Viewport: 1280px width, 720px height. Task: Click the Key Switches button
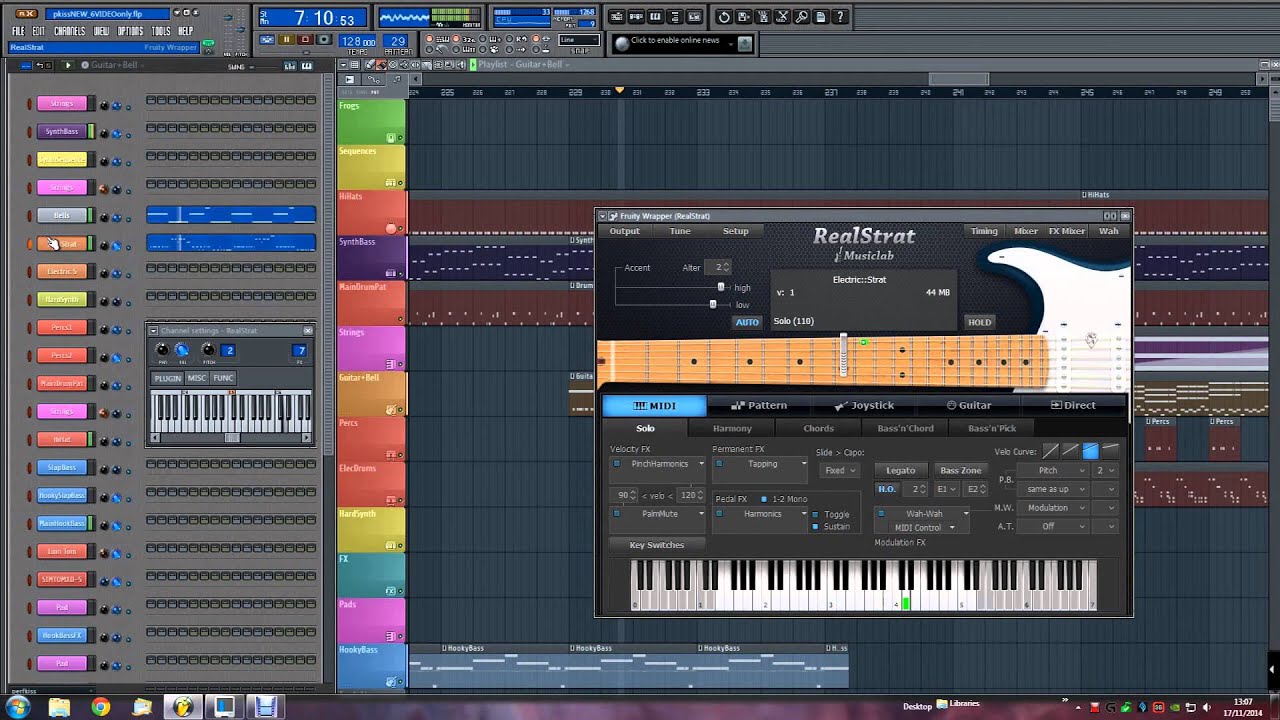point(657,545)
